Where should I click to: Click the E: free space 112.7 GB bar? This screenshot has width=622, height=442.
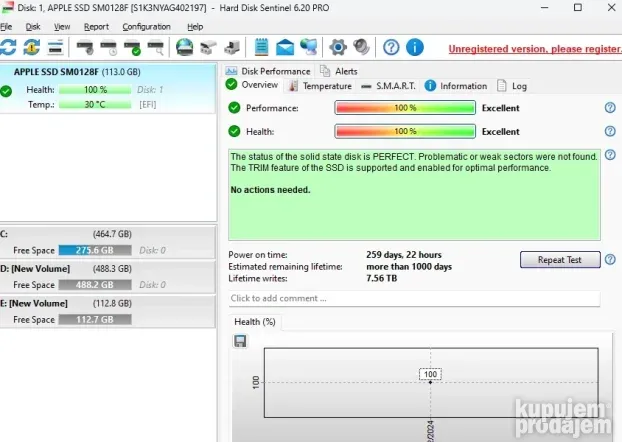(95, 319)
